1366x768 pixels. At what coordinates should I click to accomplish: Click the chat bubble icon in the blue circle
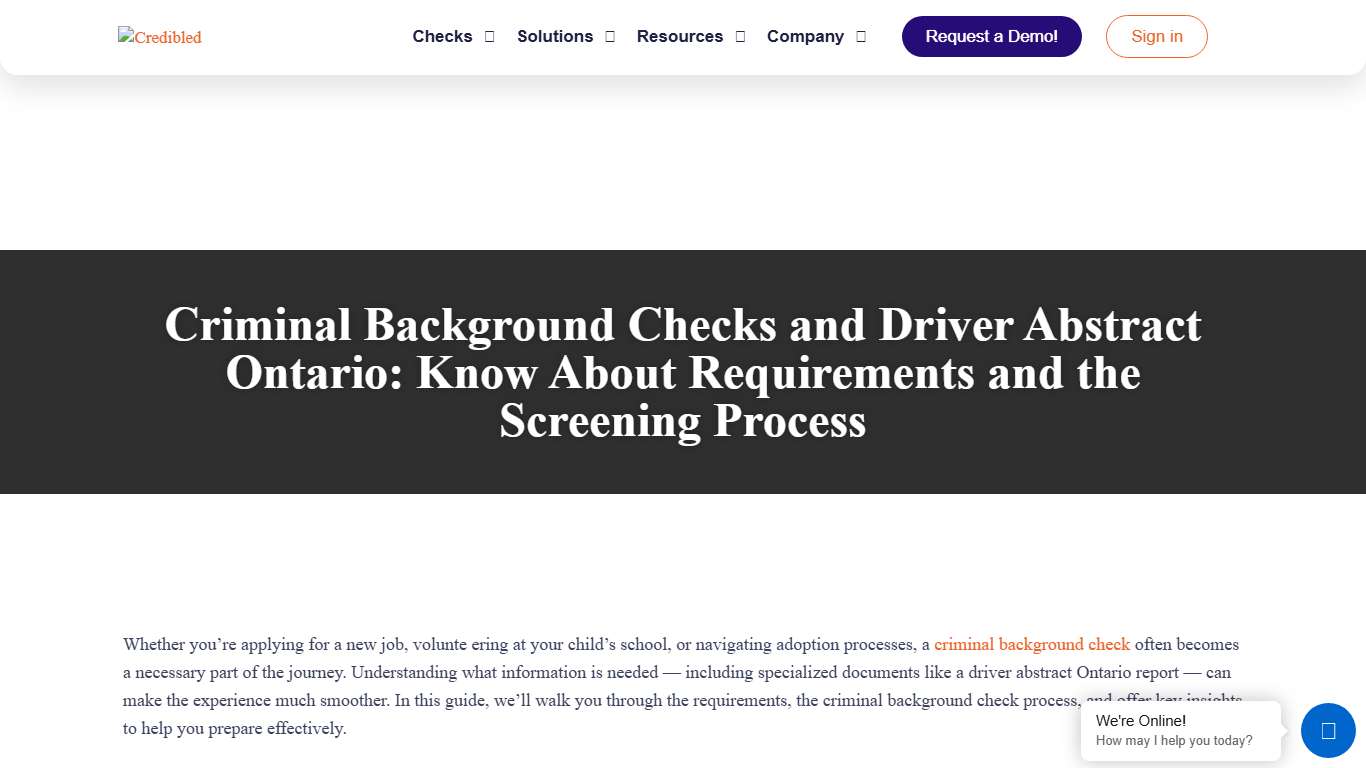pos(1328,730)
